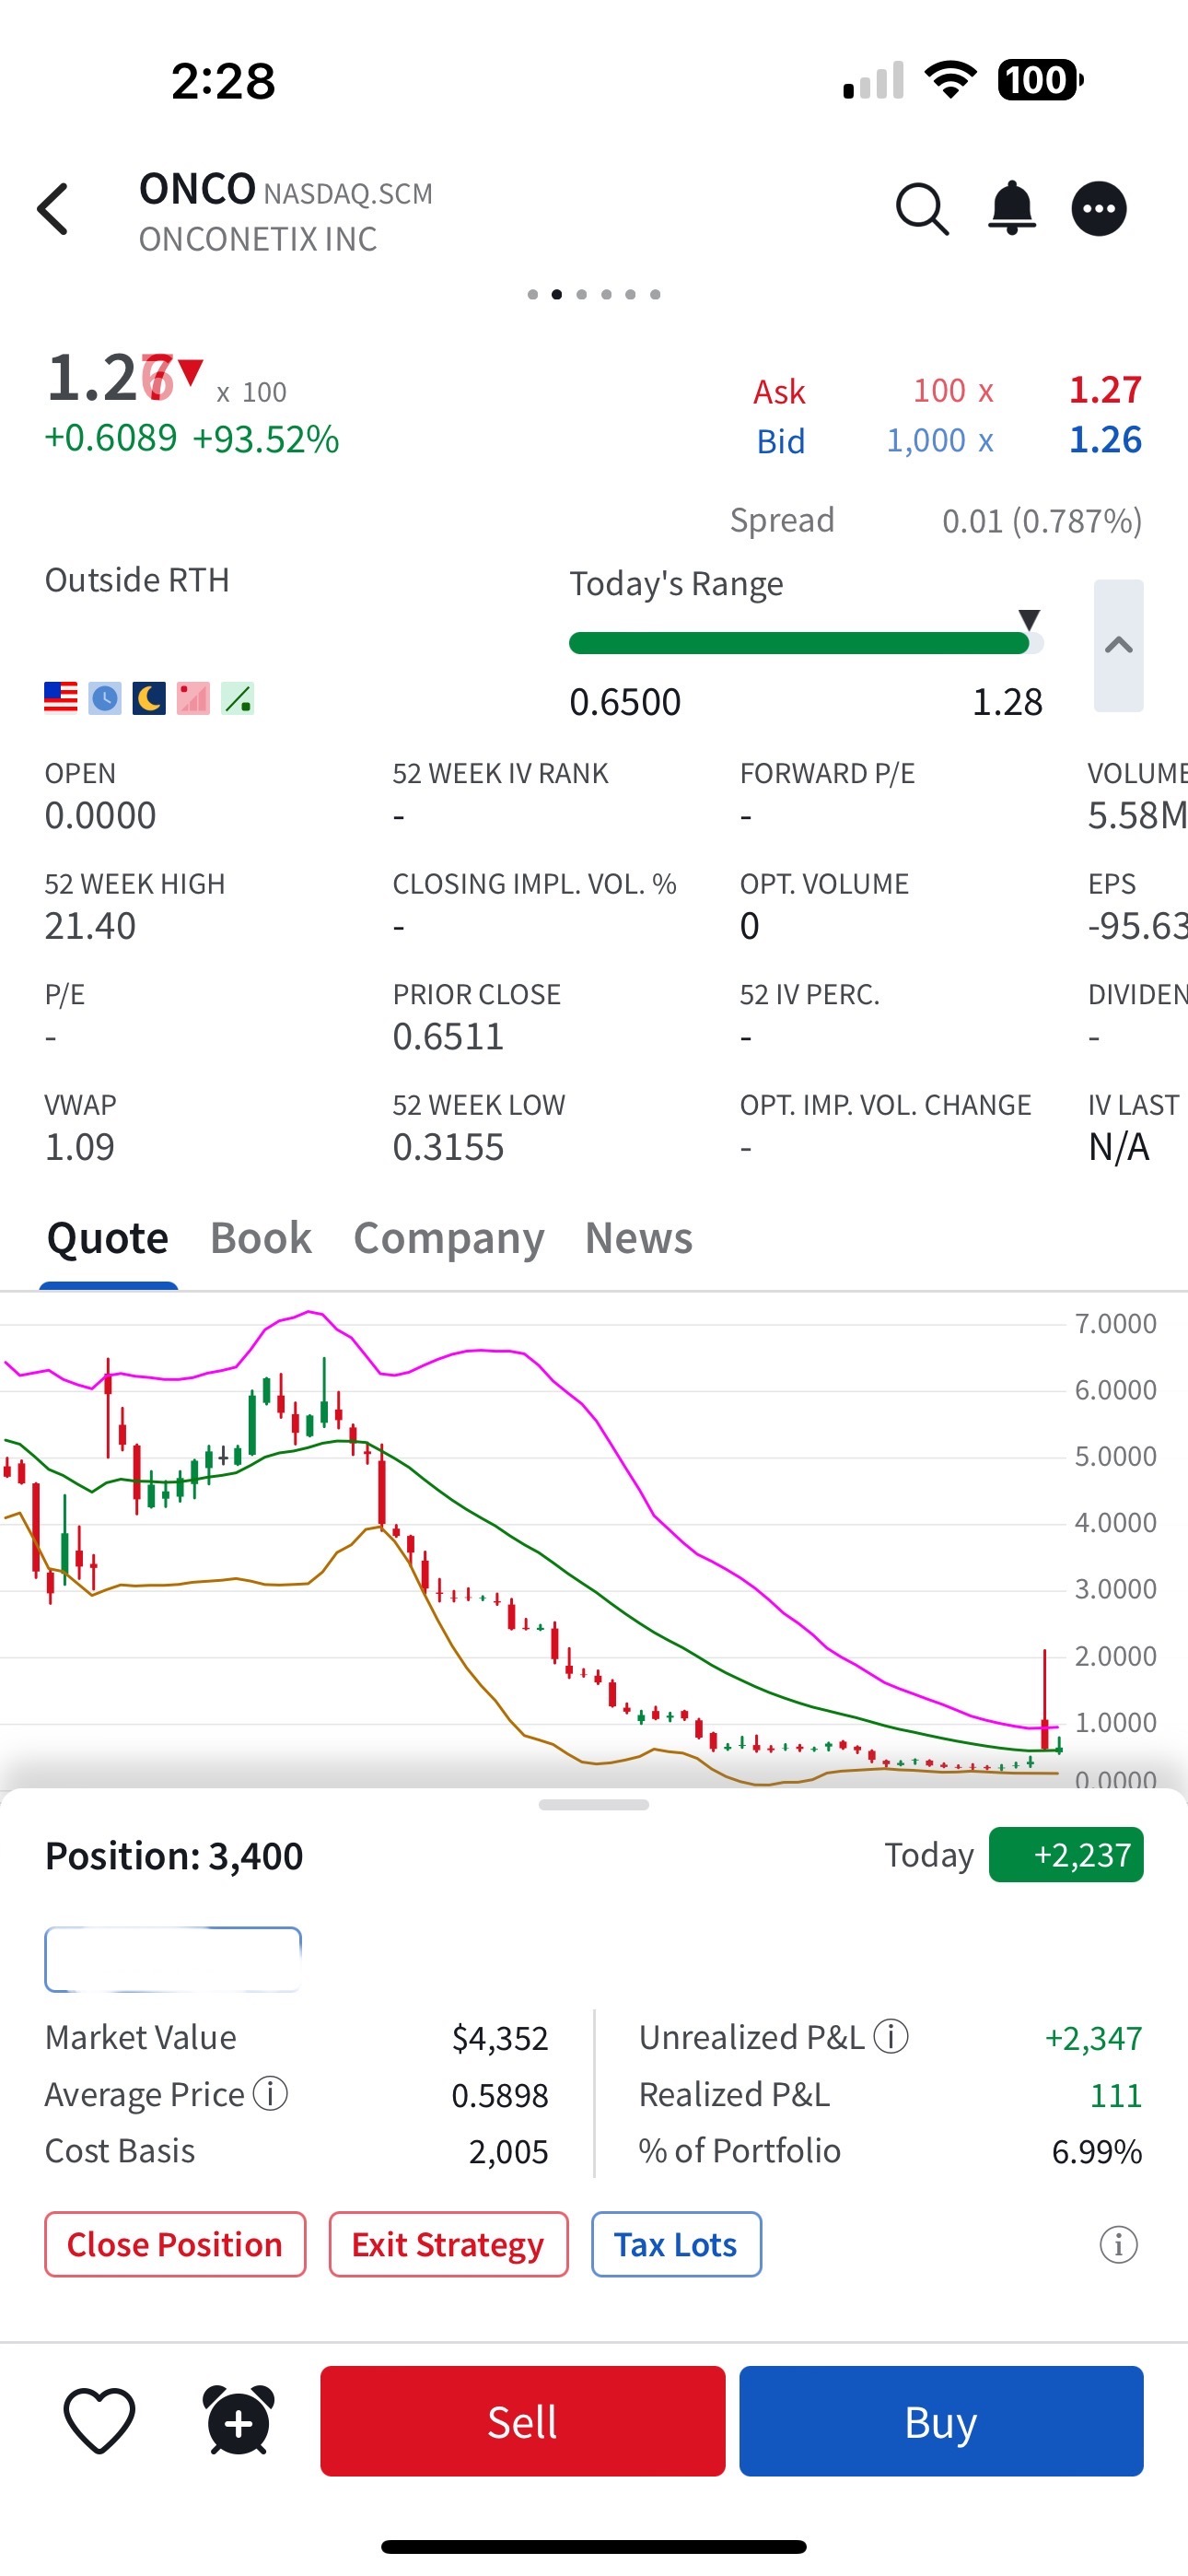Tap the Spread 0.01 (0.787%) value
1188x2576 pixels.
(x=1042, y=521)
